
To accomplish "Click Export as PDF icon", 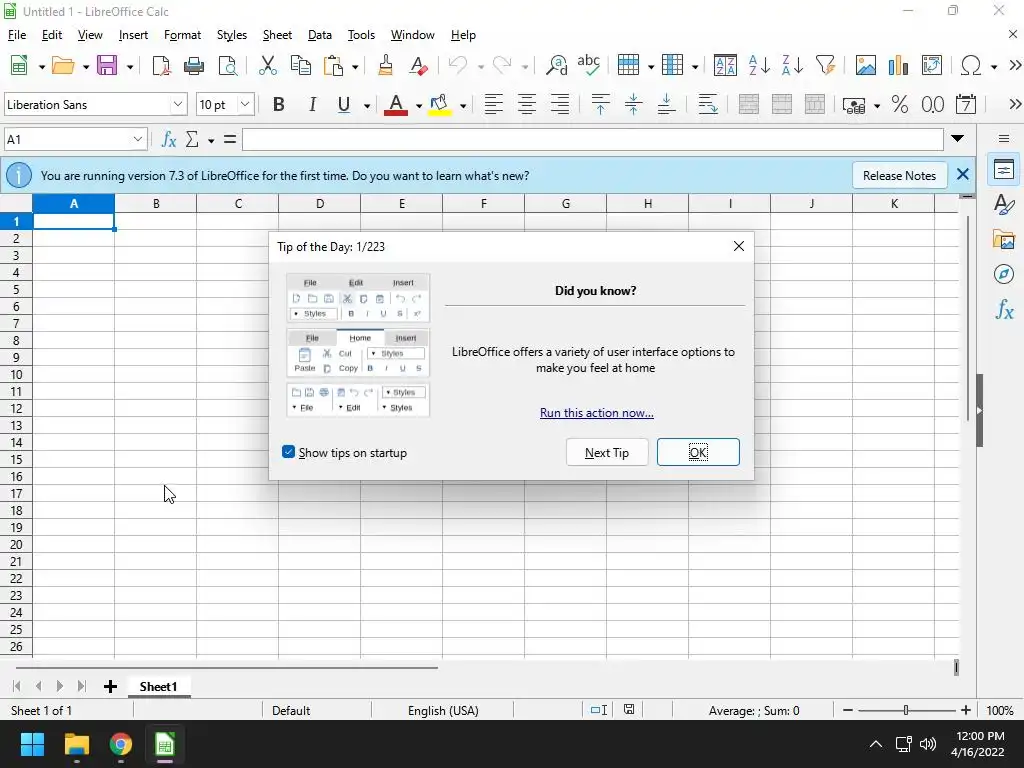I will point(161,65).
